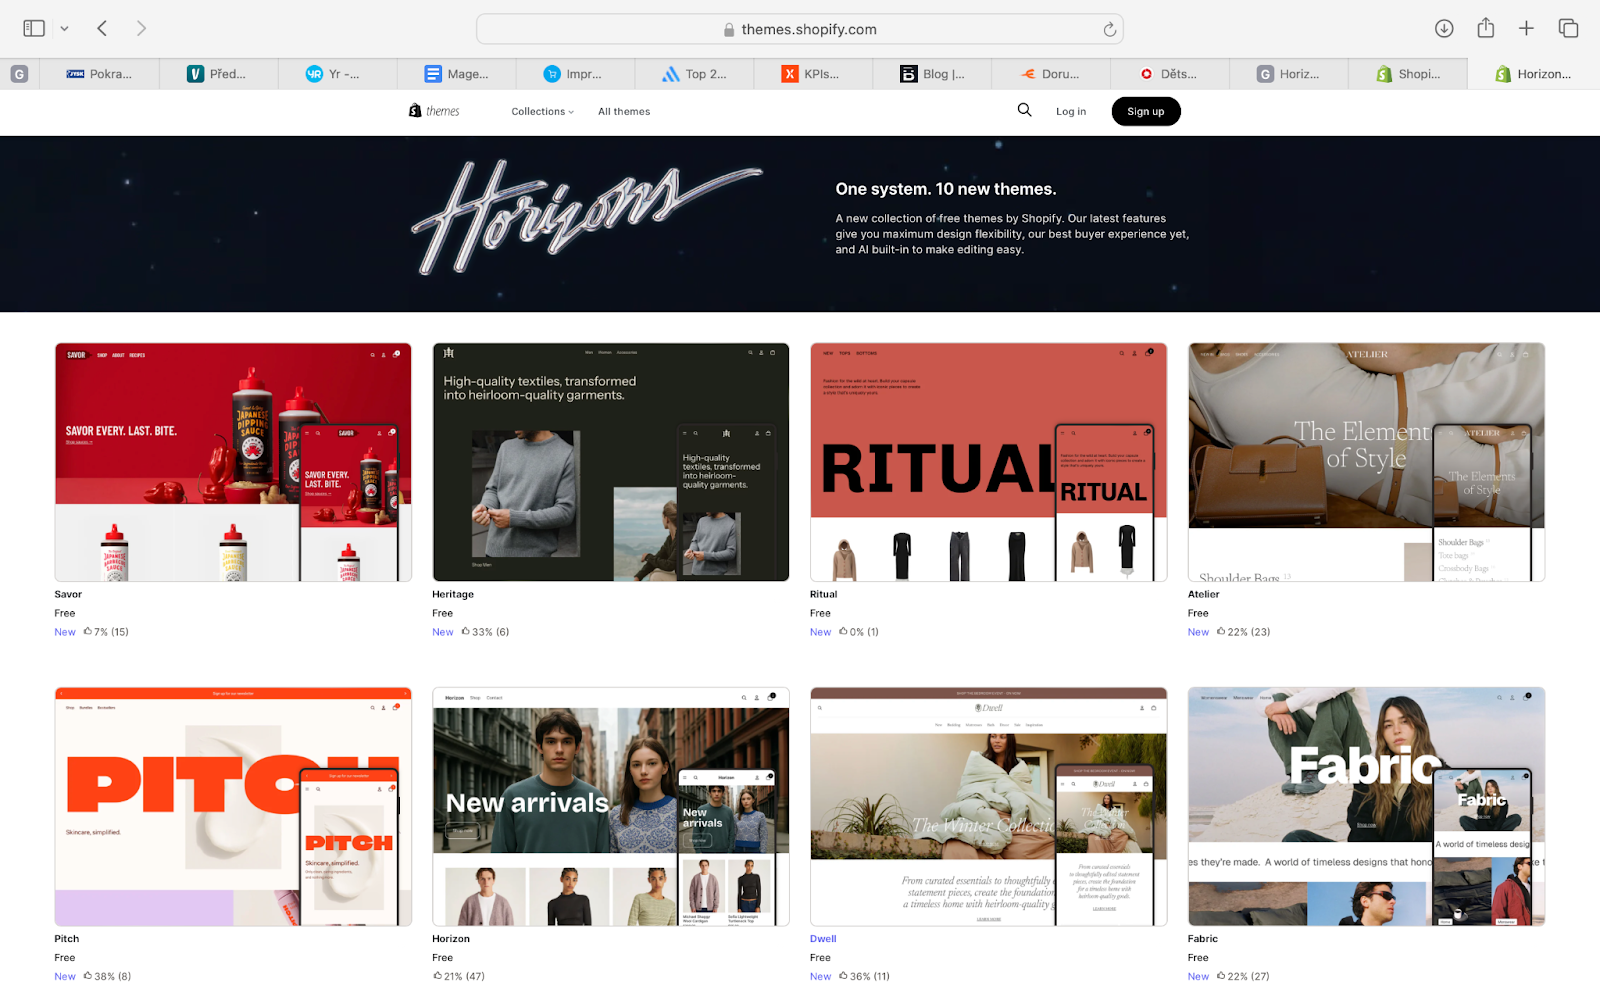Click the Atelier theme name
The height and width of the screenshot is (1000, 1600).
point(1204,595)
